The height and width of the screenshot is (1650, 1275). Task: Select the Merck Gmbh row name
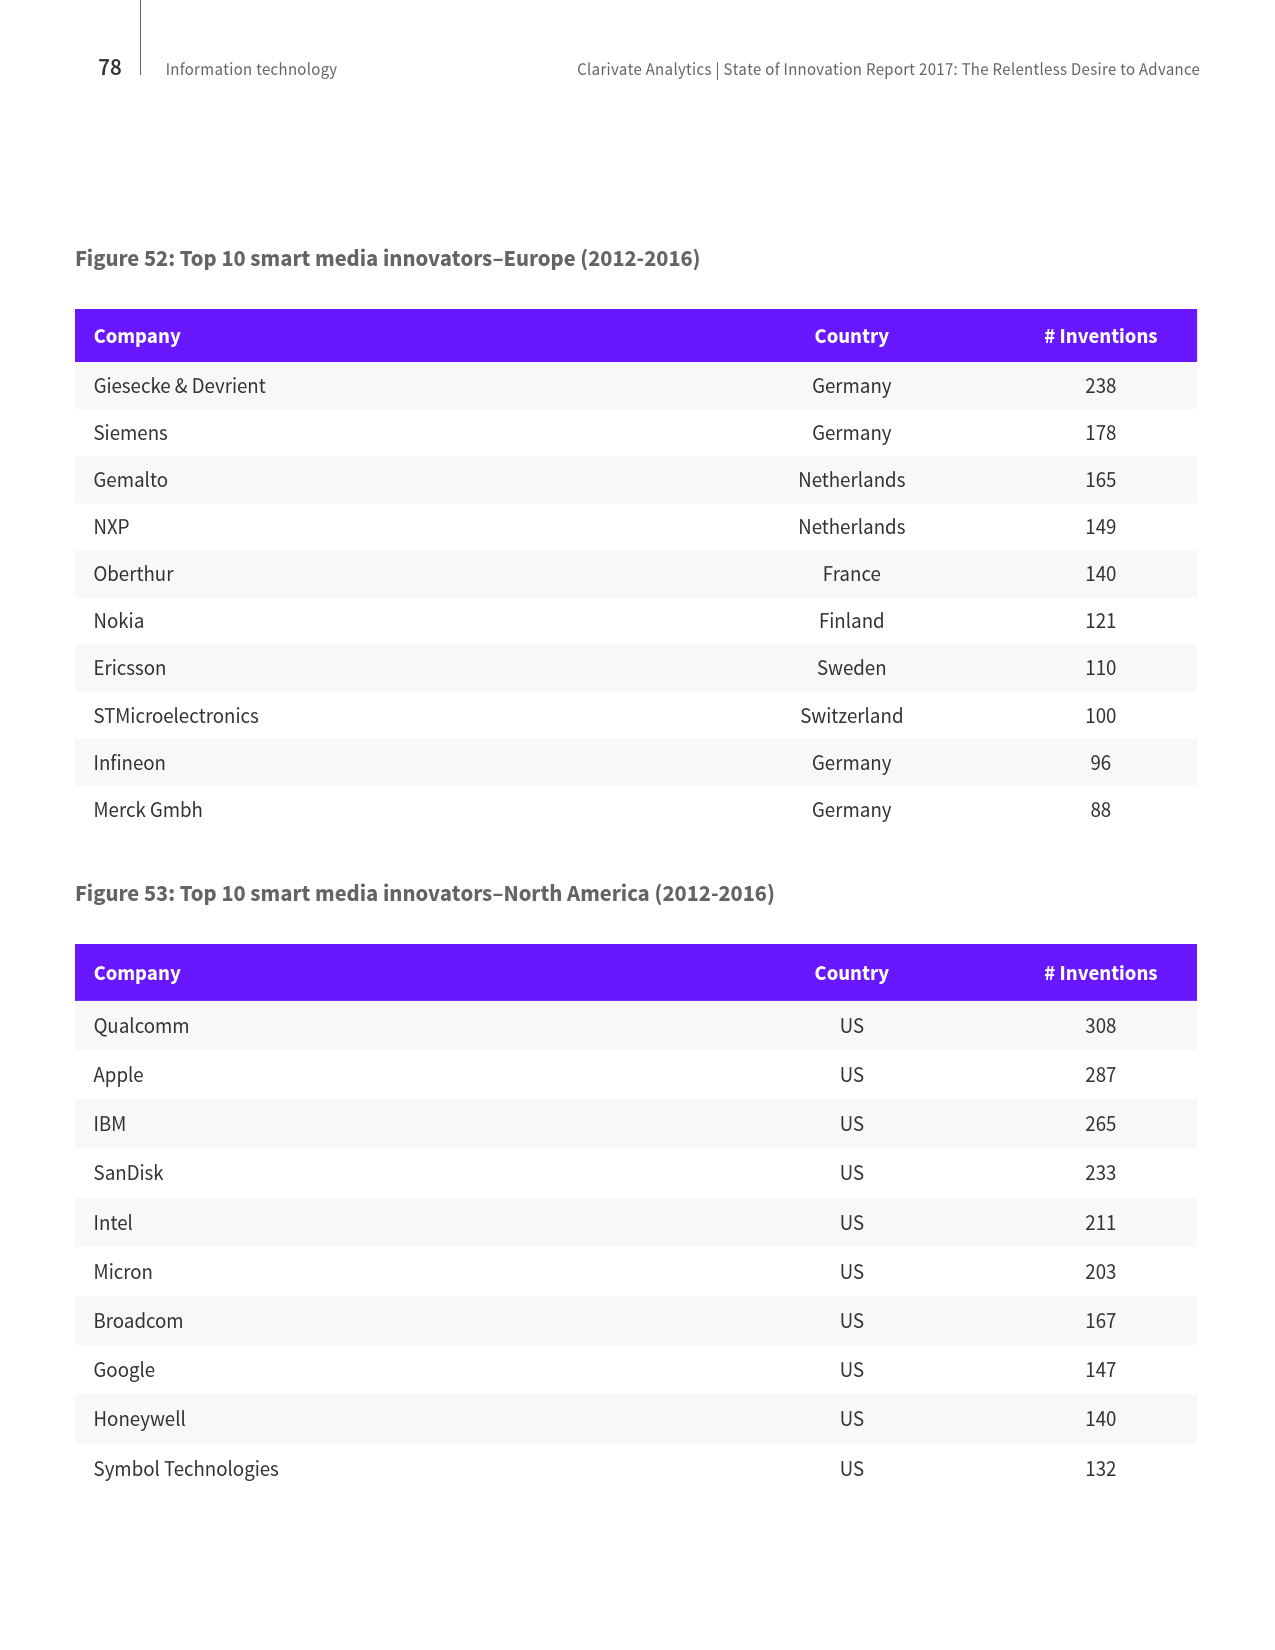pyautogui.click(x=148, y=810)
